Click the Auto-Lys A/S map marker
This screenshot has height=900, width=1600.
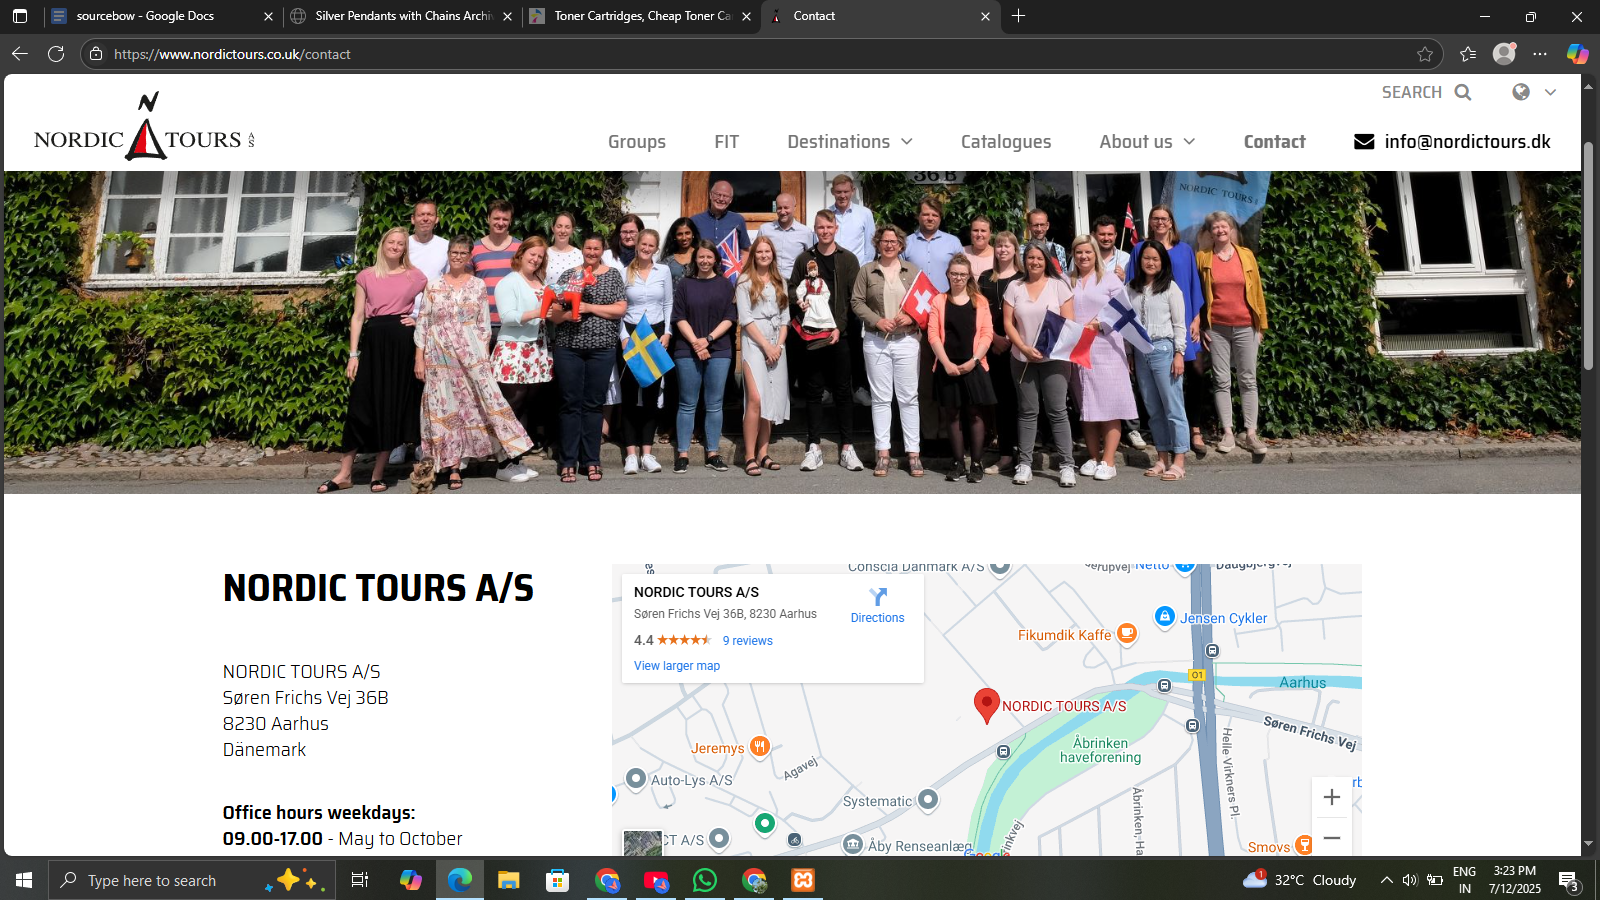tap(636, 778)
